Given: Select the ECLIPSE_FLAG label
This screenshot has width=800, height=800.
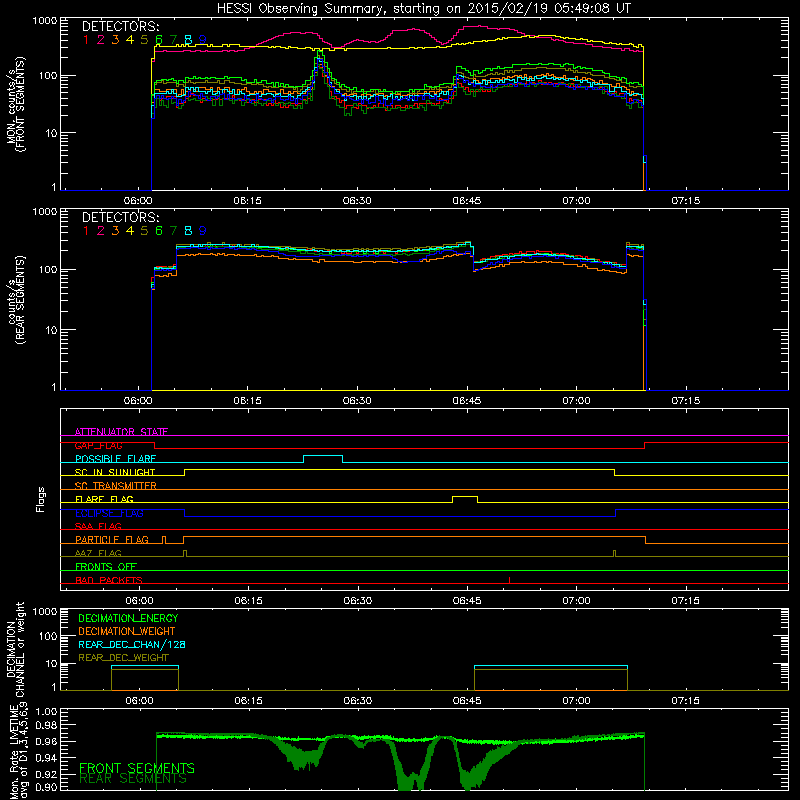Looking at the screenshot, I should (109, 513).
